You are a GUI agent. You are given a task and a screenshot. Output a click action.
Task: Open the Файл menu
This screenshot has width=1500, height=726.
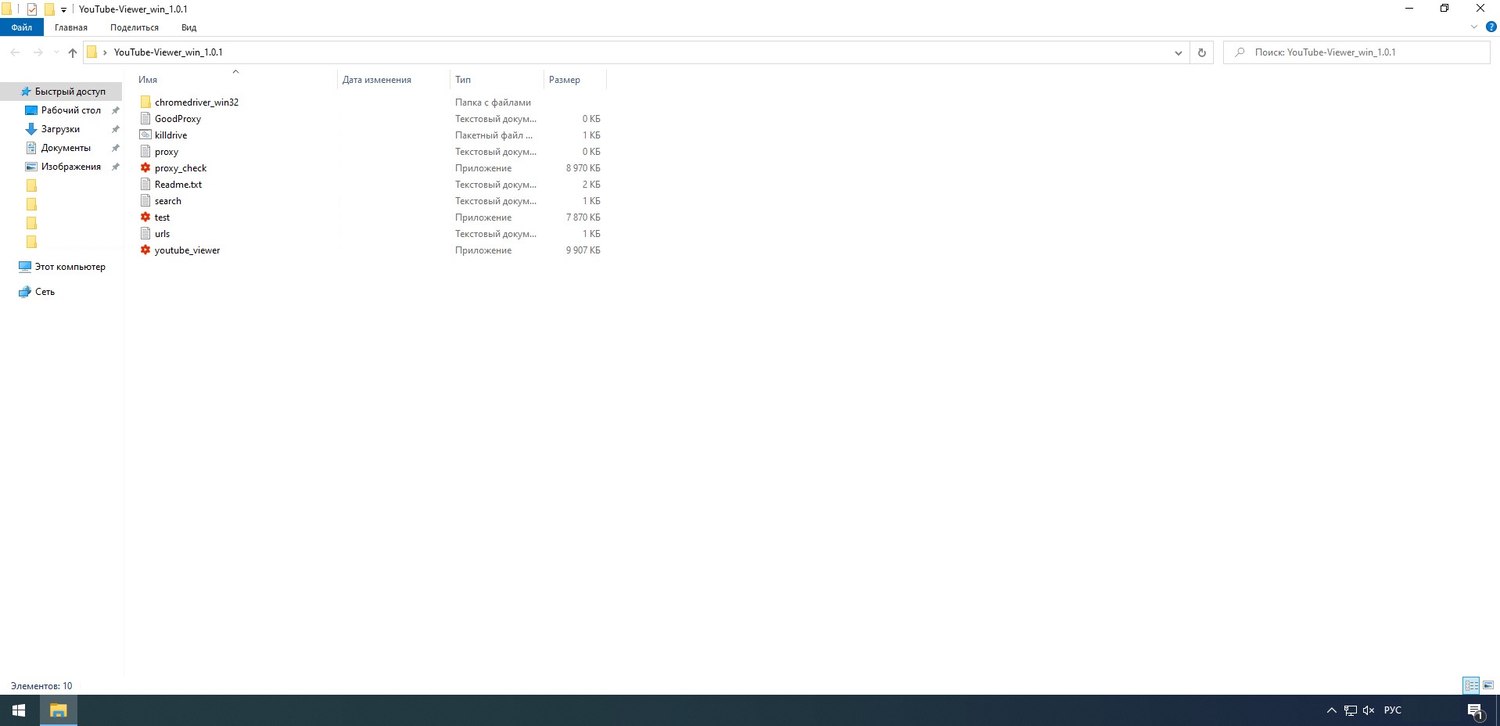[22, 27]
